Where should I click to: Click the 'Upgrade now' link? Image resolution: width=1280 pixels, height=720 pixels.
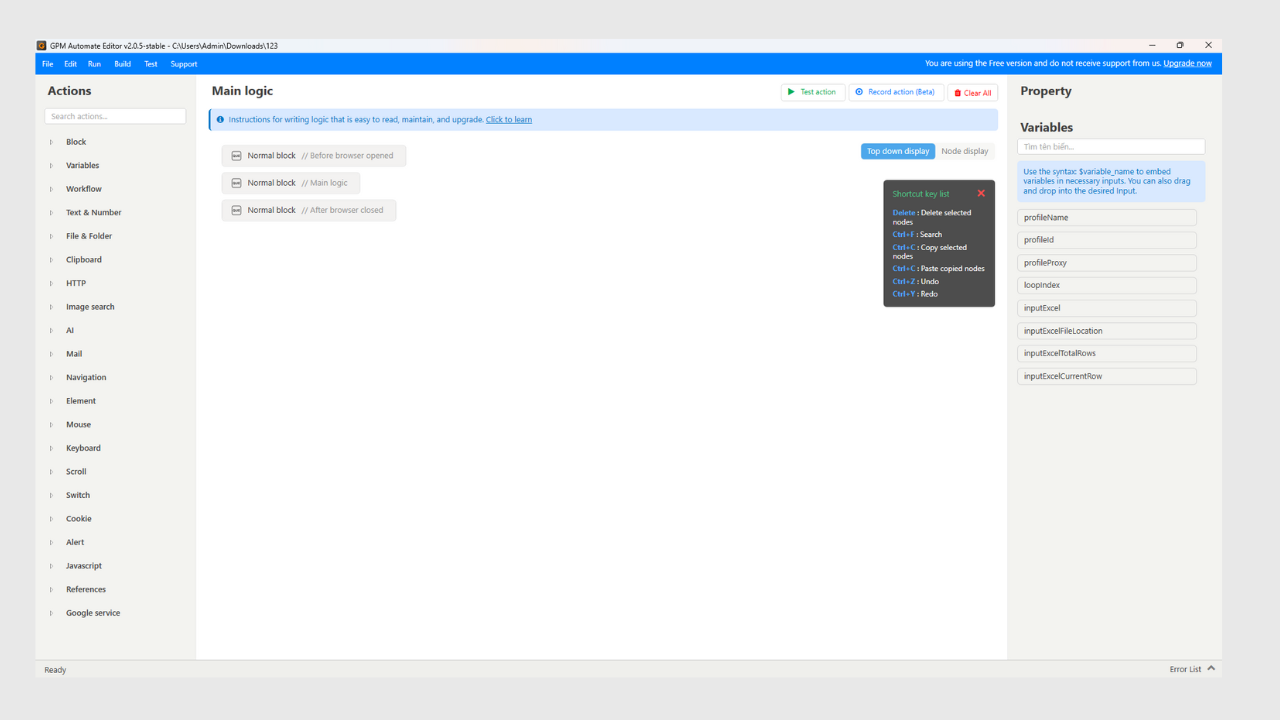(x=1187, y=63)
